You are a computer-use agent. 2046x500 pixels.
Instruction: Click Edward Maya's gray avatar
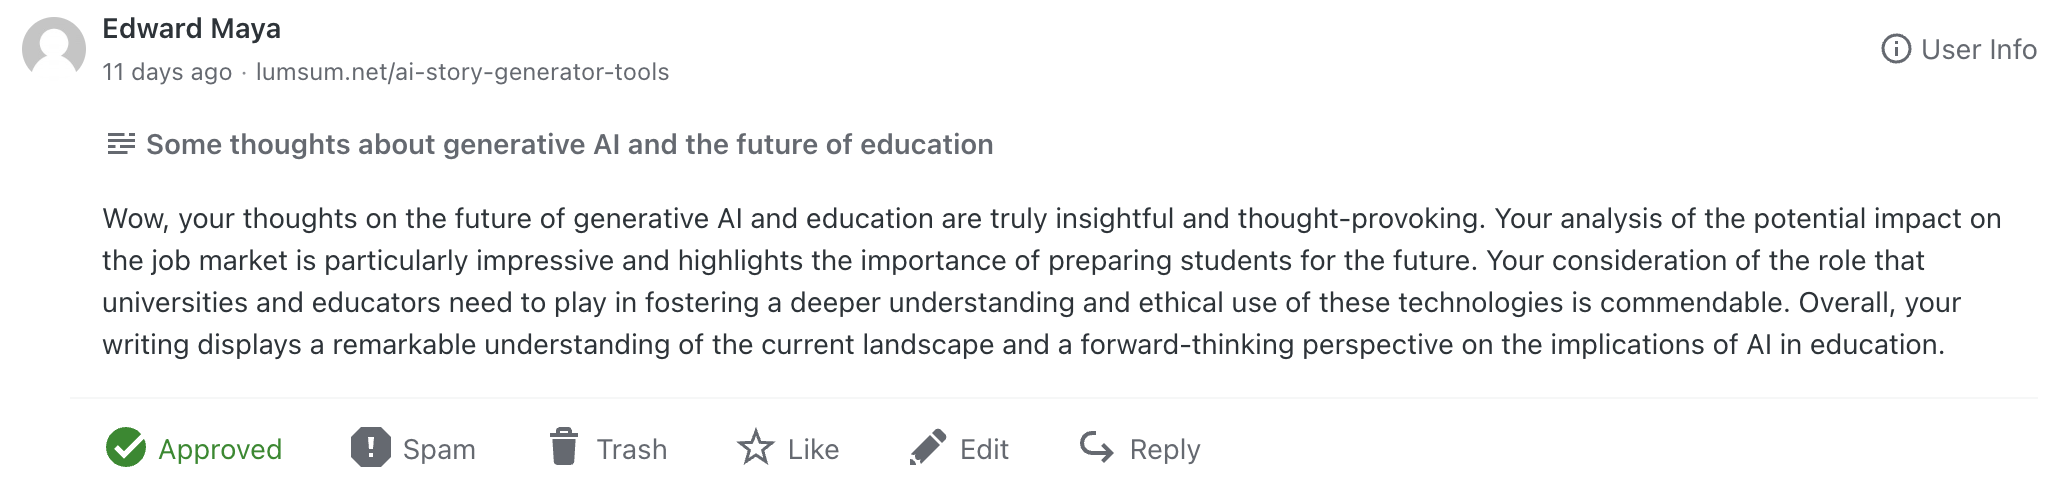point(54,47)
